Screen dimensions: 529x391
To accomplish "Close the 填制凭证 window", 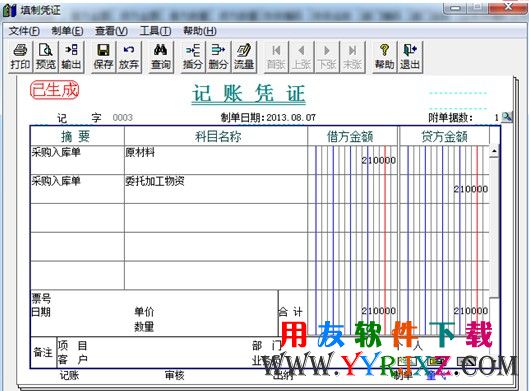I will pos(509,7).
